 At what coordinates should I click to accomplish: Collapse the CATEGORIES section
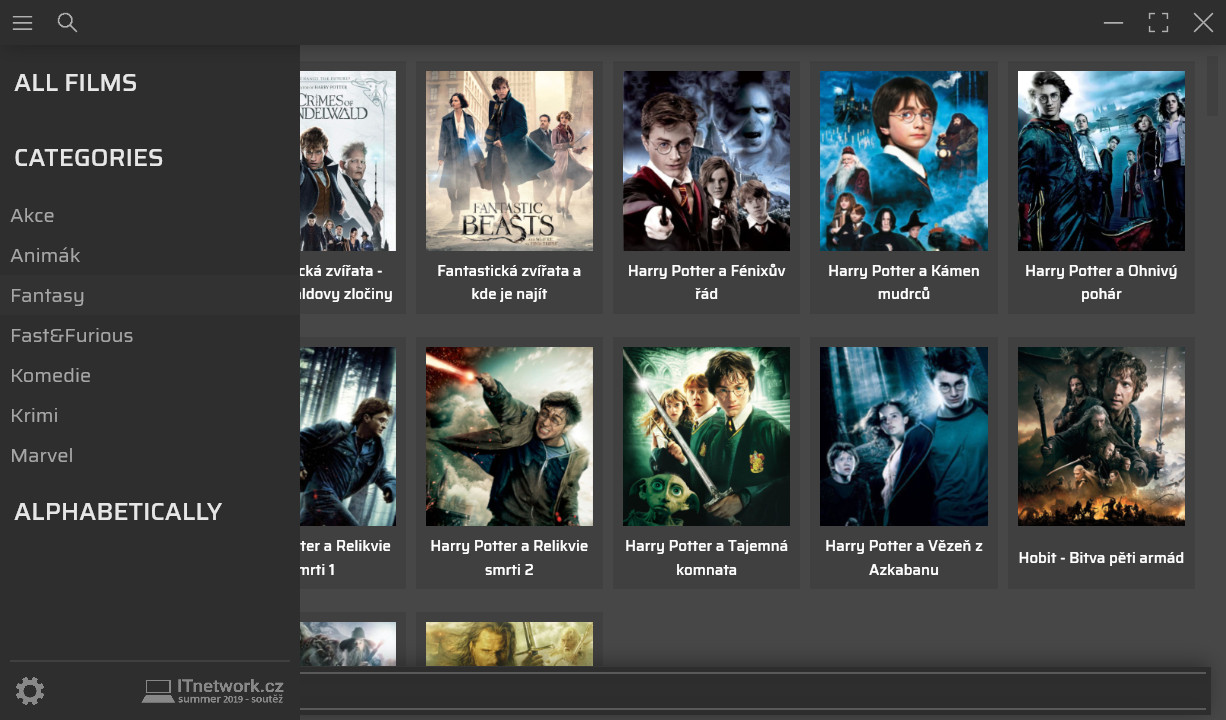click(88, 158)
